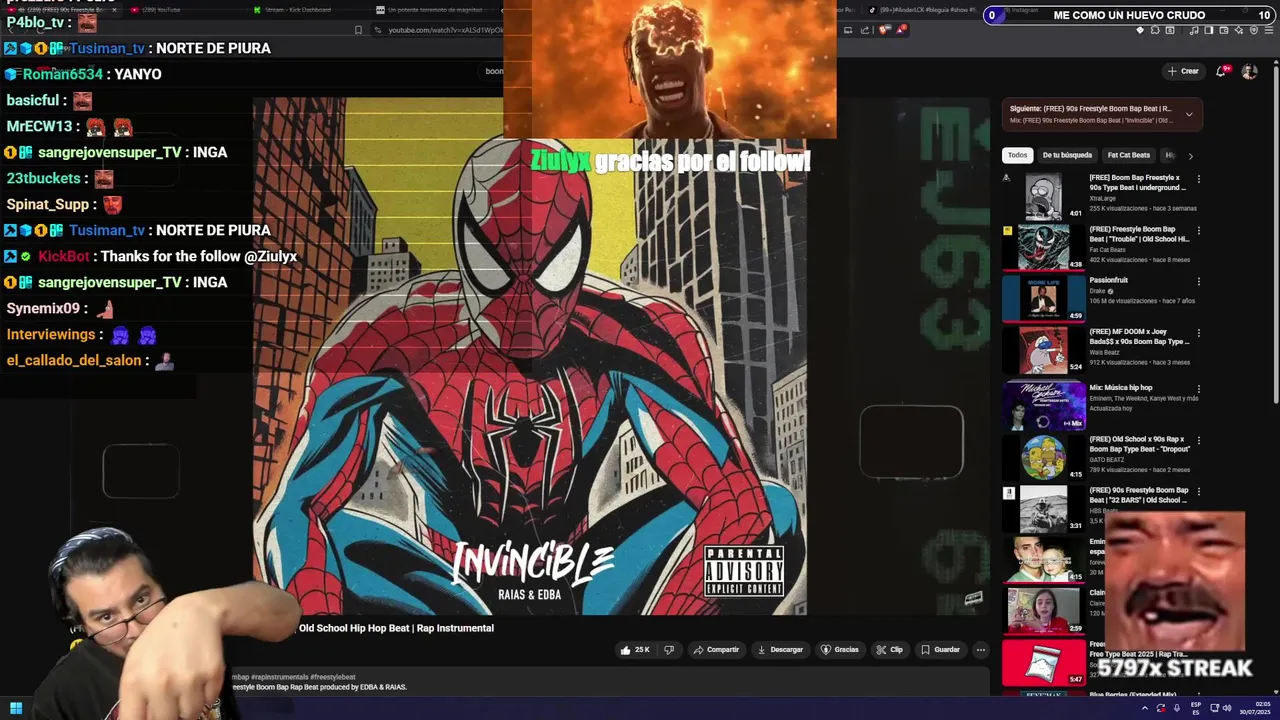This screenshot has width=1280, height=720.
Task: Open the browser extensions puzzle icon
Action: coord(1155,30)
